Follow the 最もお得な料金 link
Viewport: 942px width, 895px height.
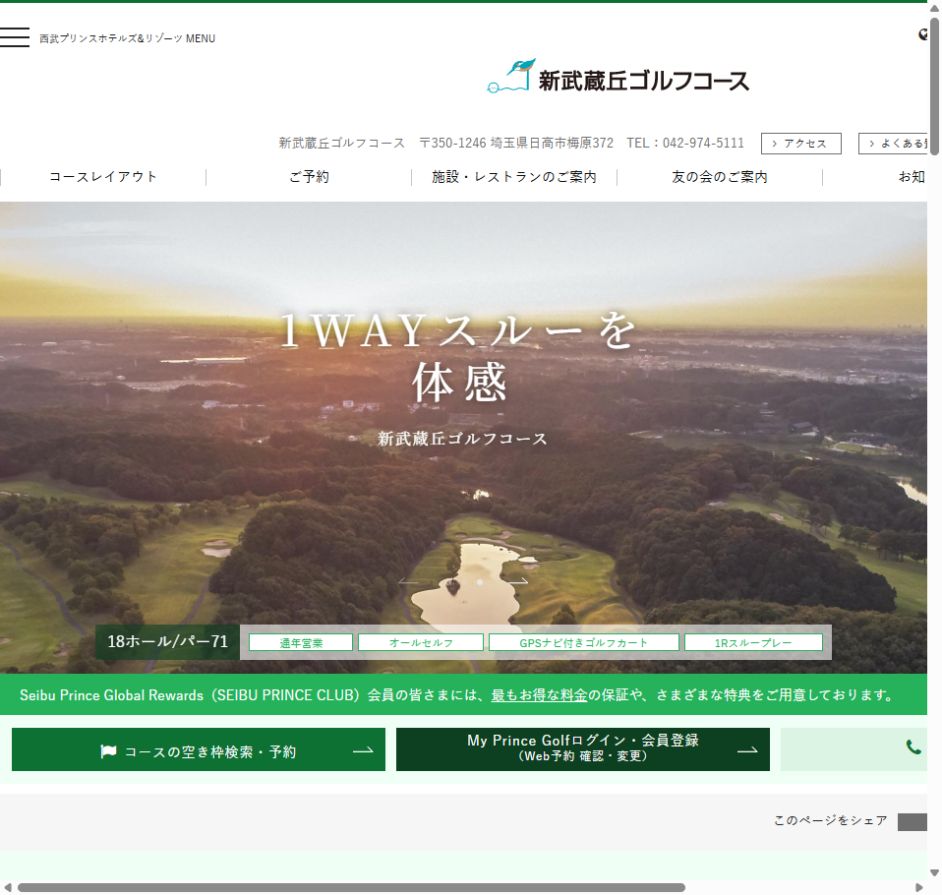tap(539, 695)
